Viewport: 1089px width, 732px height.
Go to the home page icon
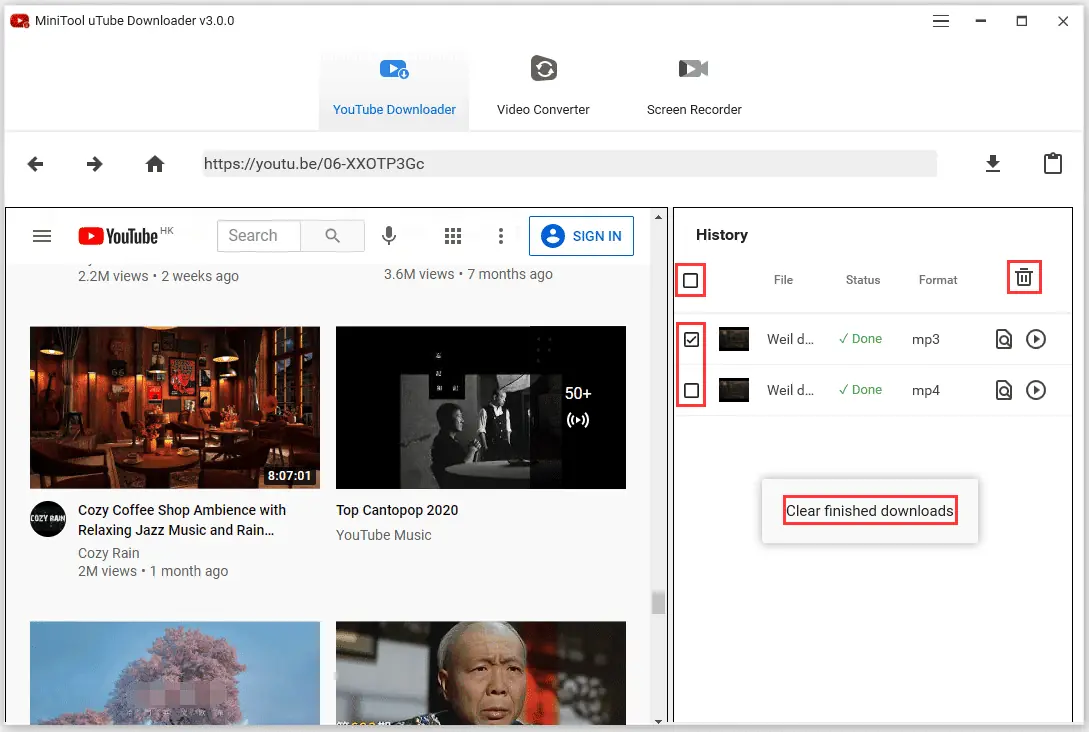[x=155, y=164]
